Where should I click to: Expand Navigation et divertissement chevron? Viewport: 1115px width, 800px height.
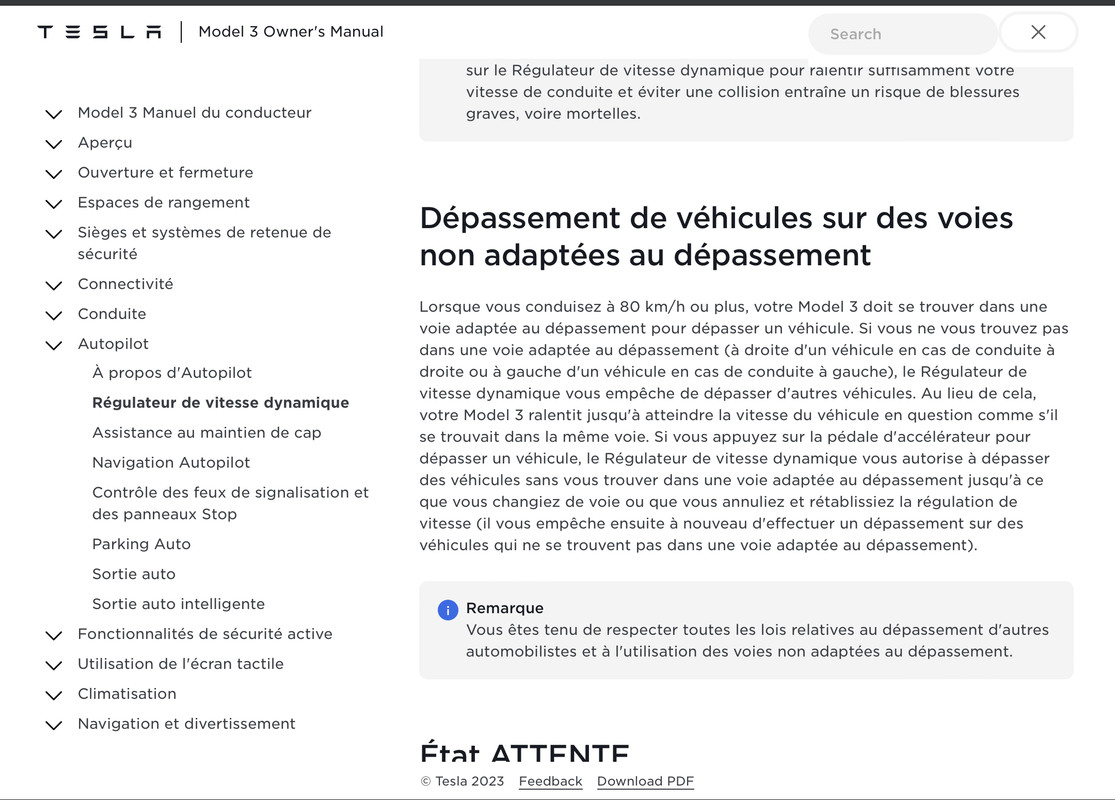point(53,725)
